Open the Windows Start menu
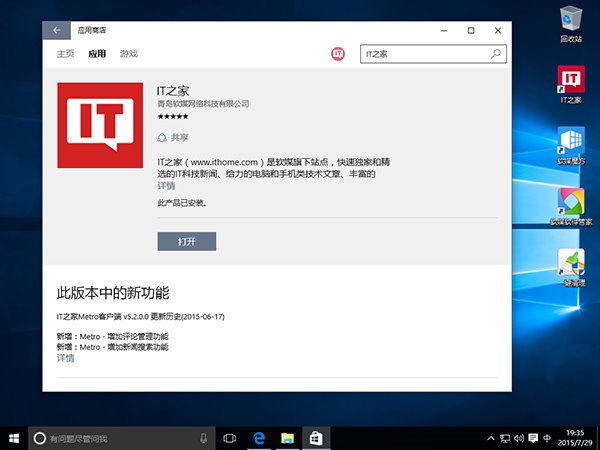 pyautogui.click(x=14, y=438)
